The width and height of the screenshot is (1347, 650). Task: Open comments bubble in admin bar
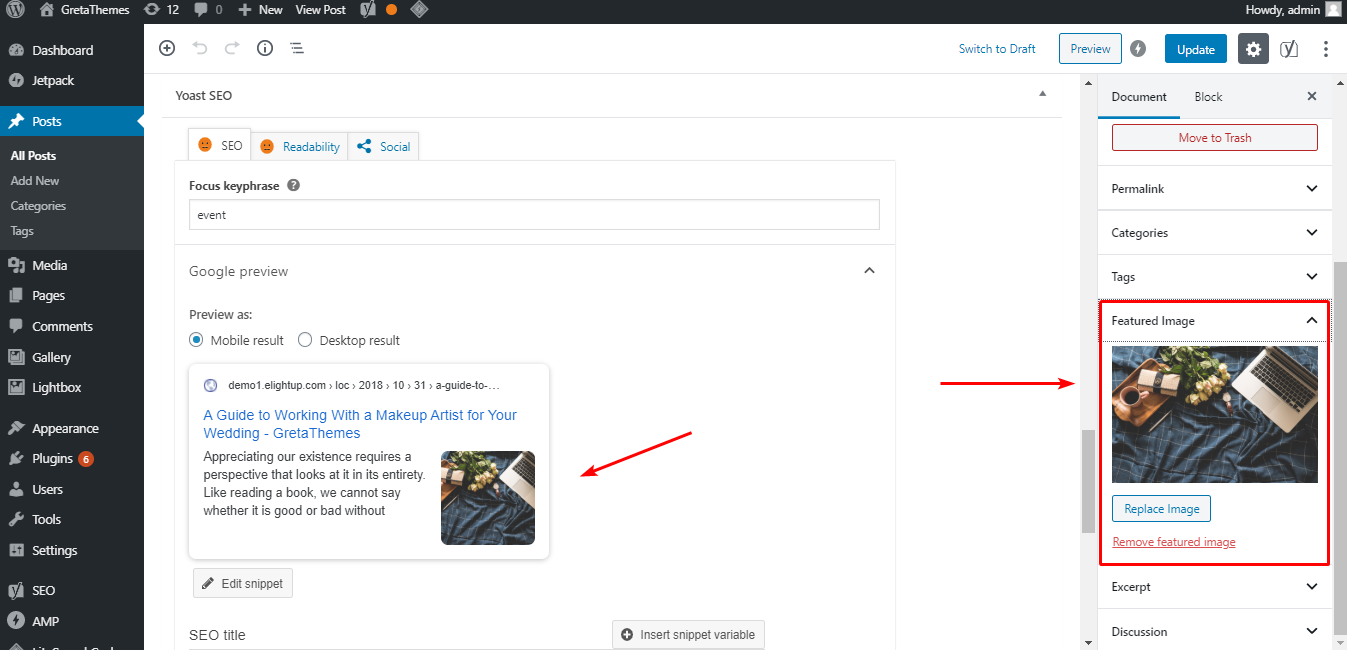point(209,10)
